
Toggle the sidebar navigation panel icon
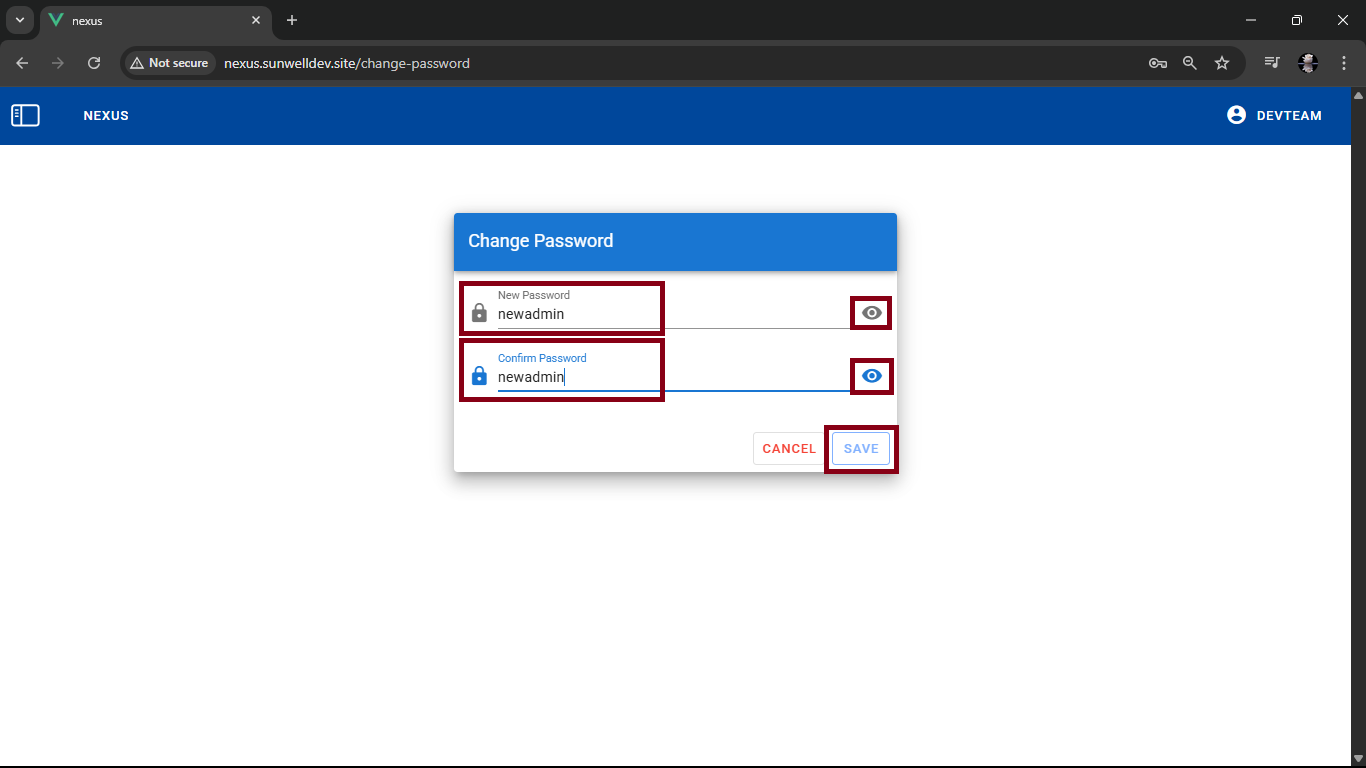coord(25,116)
